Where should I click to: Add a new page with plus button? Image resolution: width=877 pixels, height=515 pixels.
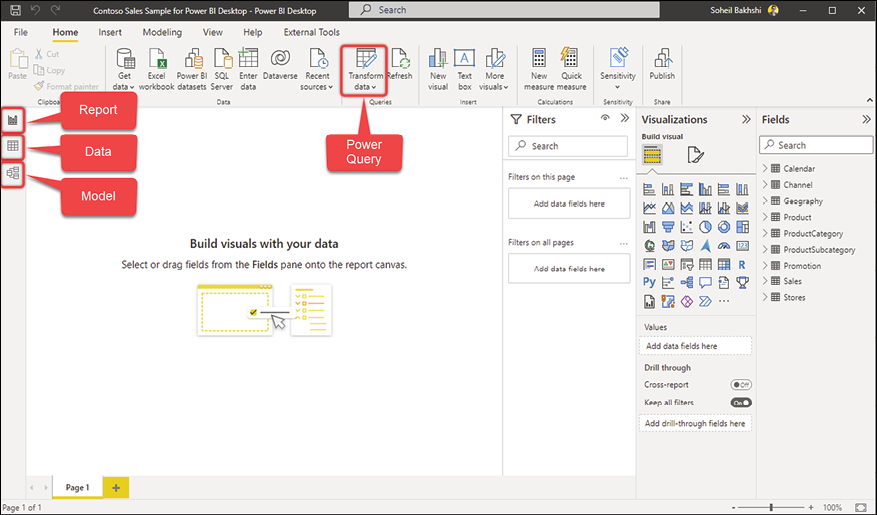116,488
